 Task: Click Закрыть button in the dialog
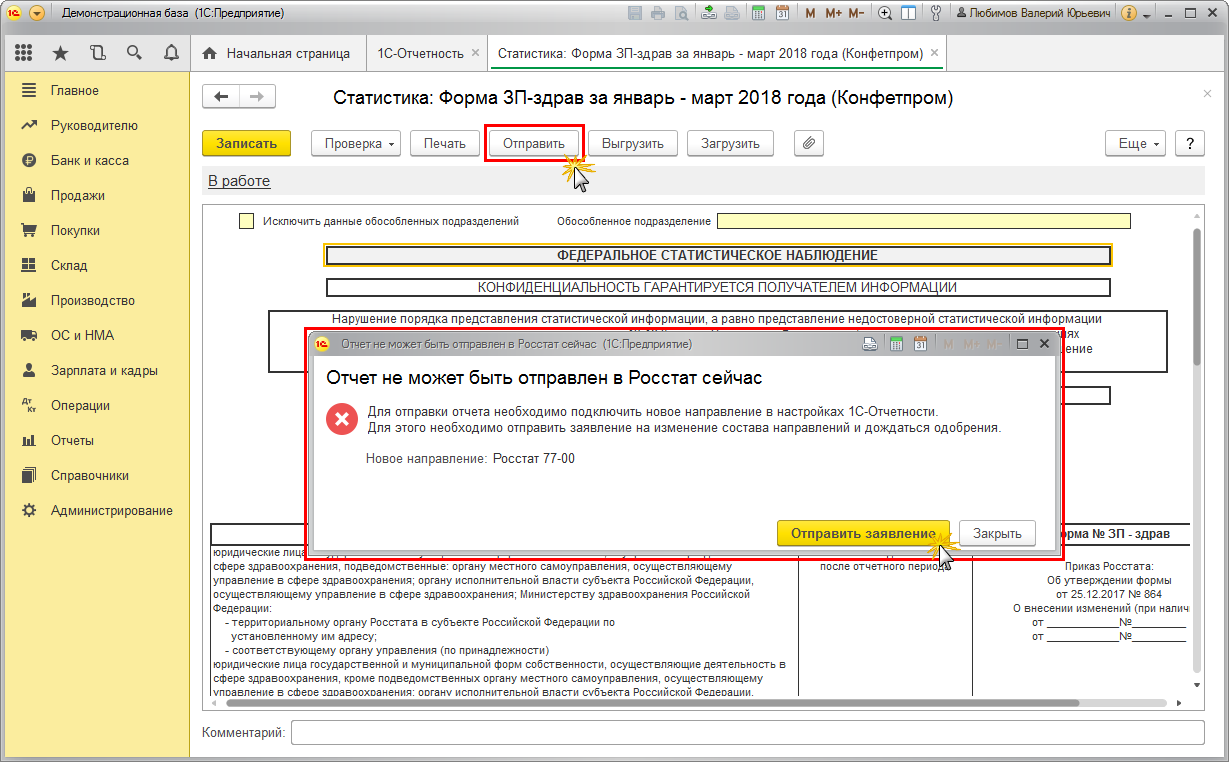click(x=997, y=533)
